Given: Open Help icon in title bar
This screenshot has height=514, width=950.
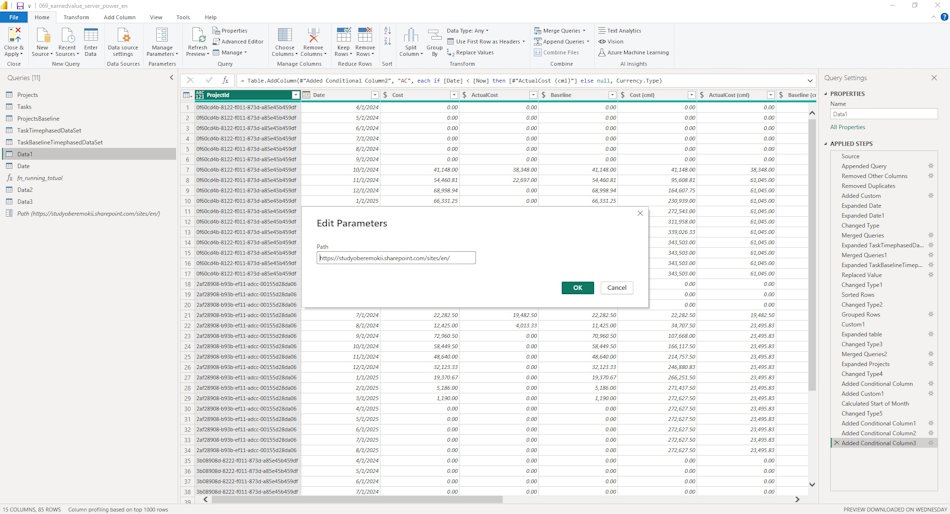Looking at the screenshot, I should (x=943, y=17).
